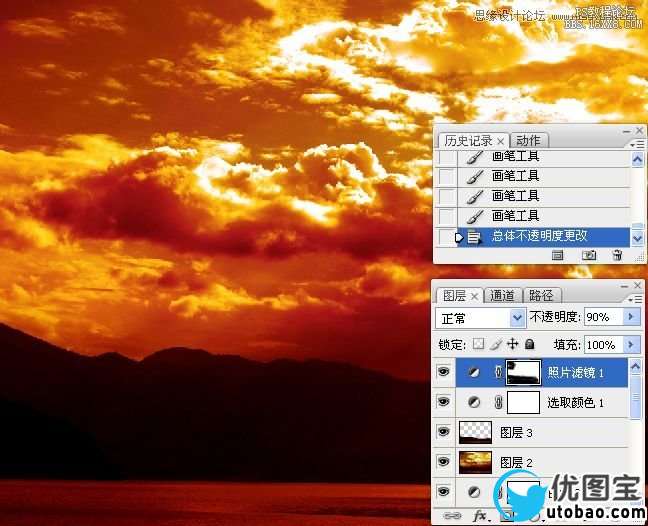Click link layers icon at panel bottom

pyautogui.click(x=452, y=516)
